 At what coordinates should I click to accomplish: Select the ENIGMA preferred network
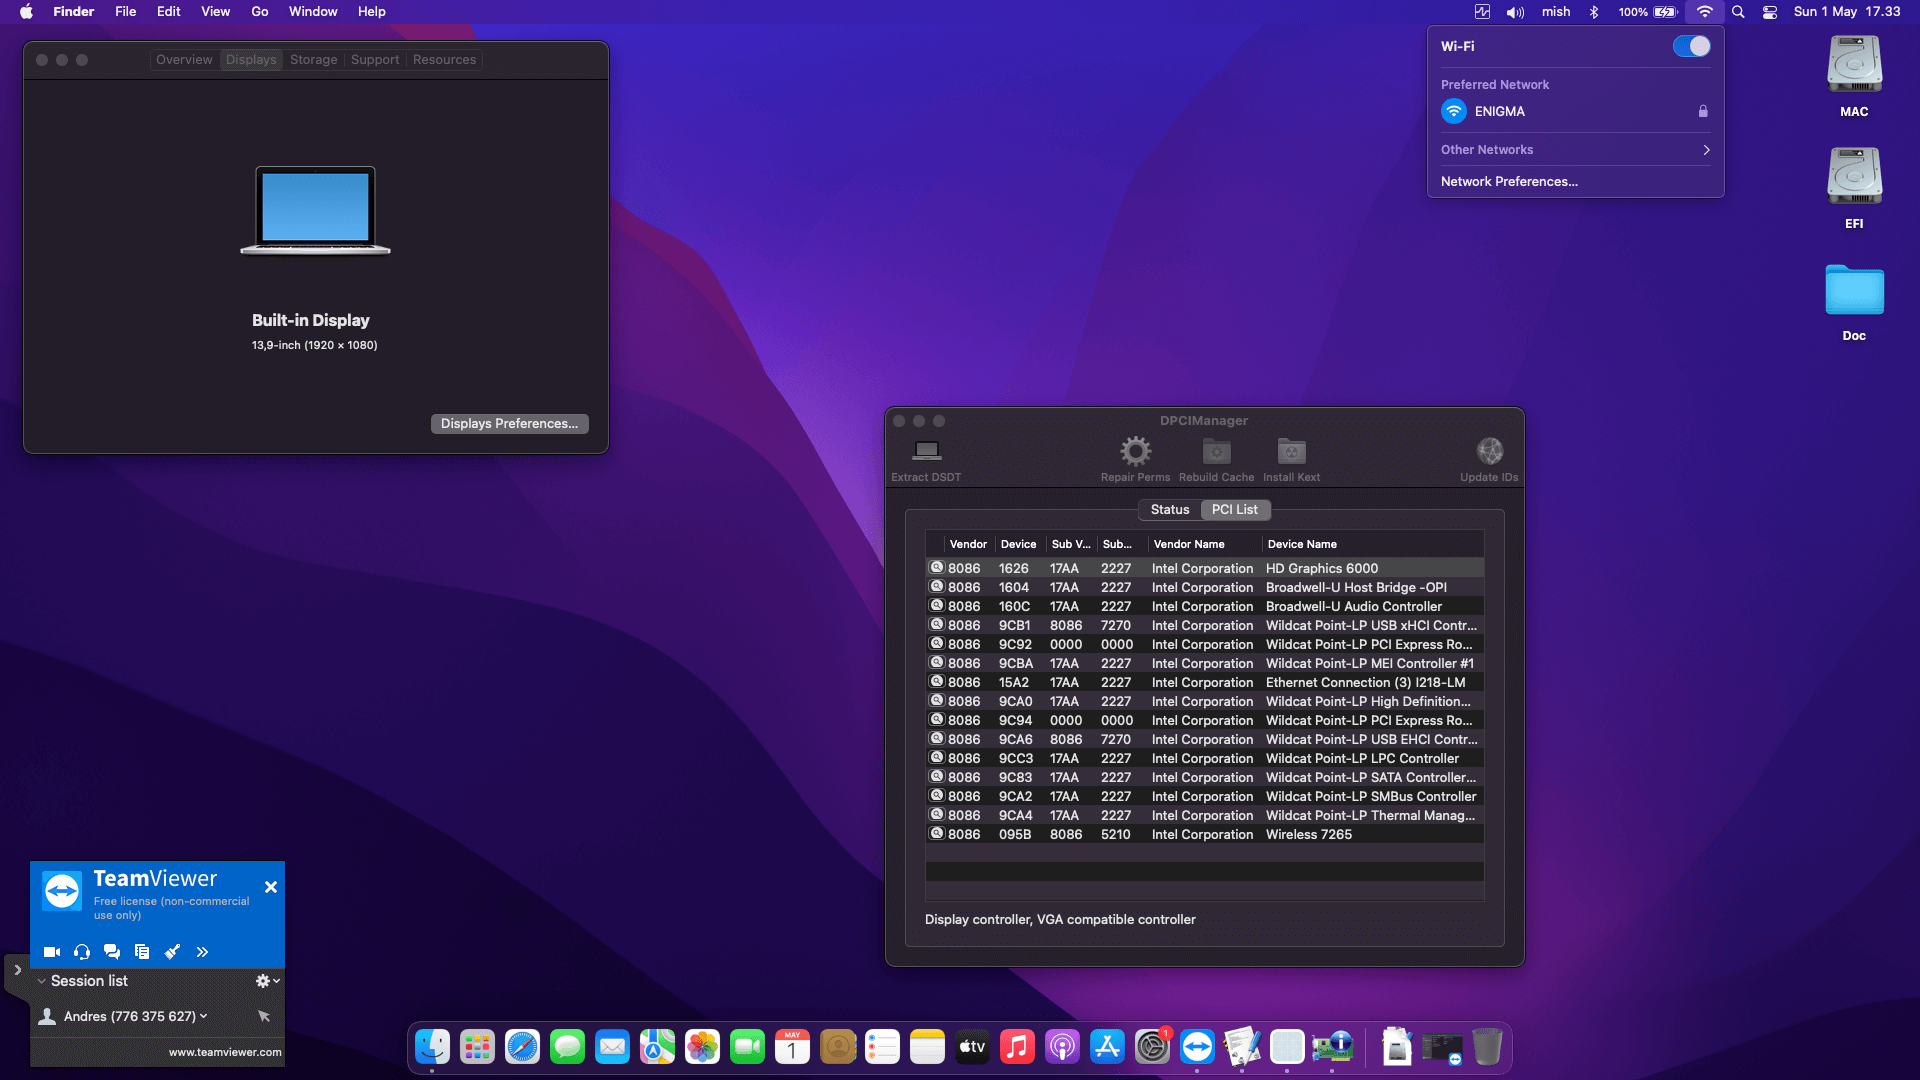1575,111
